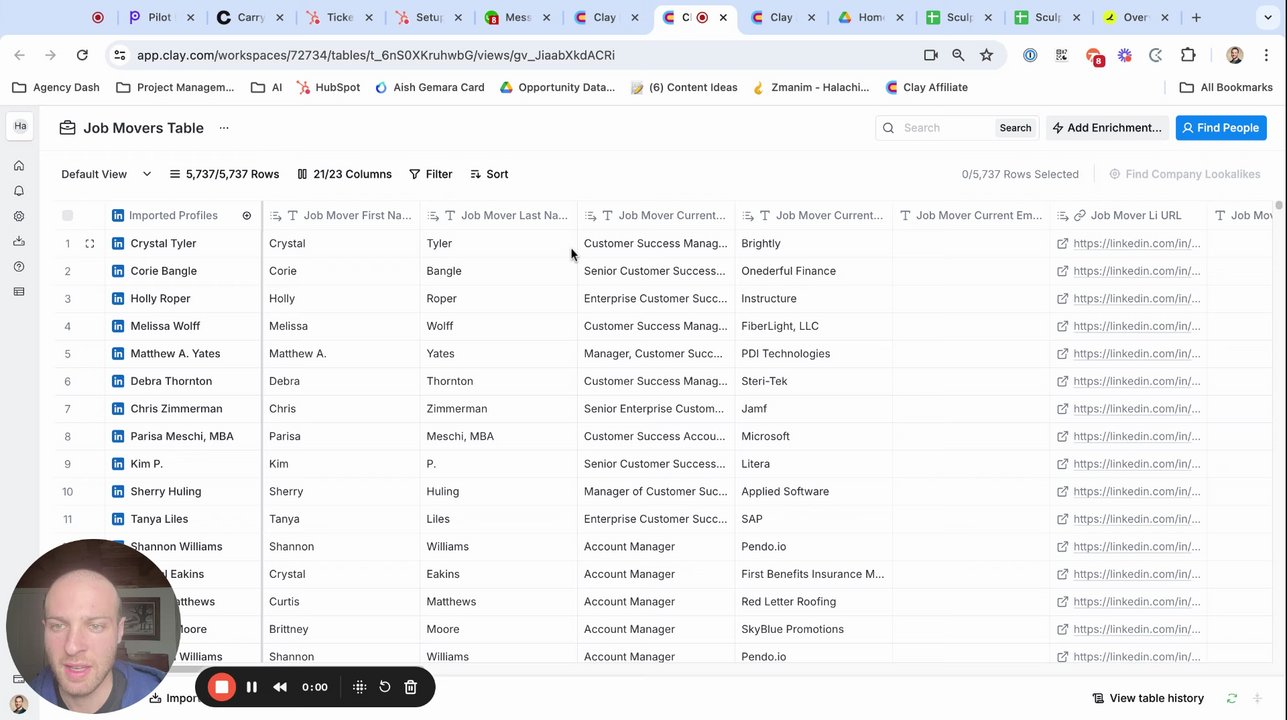Open the HubSpot bookmark
Viewport: 1287px width, 720px height.
click(328, 87)
